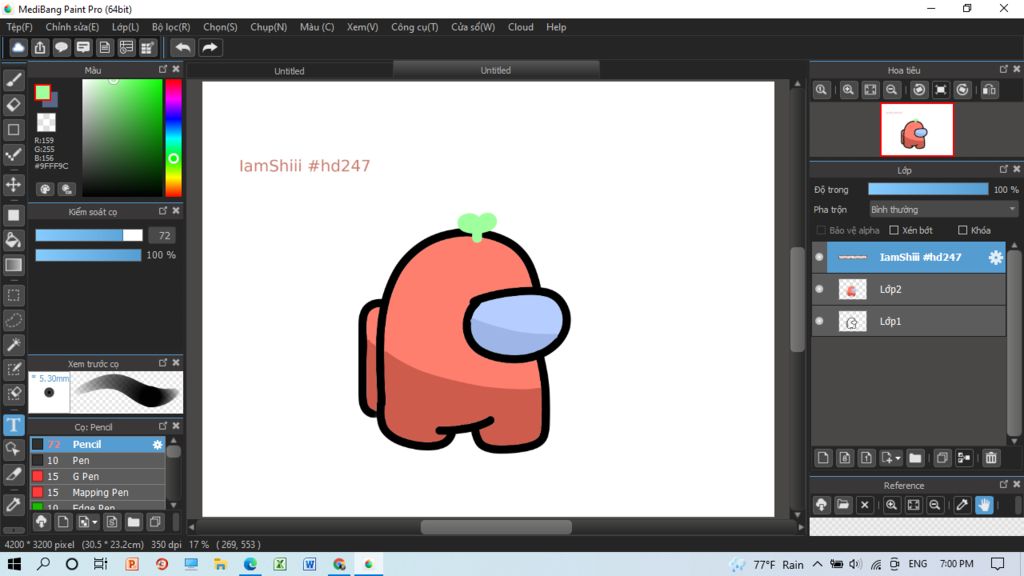
Task: Duplicate the layer in the Layers panel
Action: point(942,458)
